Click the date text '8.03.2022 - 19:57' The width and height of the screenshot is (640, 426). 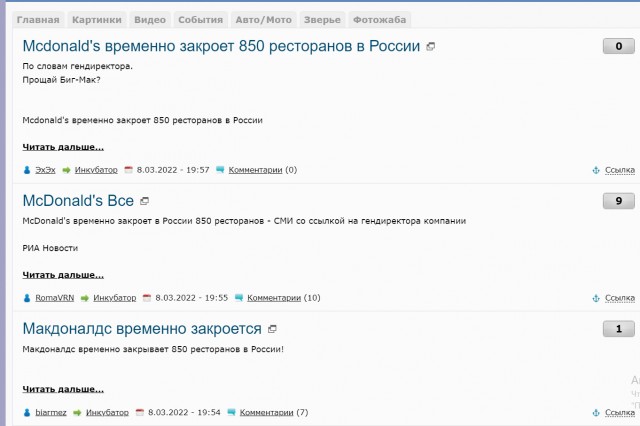click(x=173, y=170)
